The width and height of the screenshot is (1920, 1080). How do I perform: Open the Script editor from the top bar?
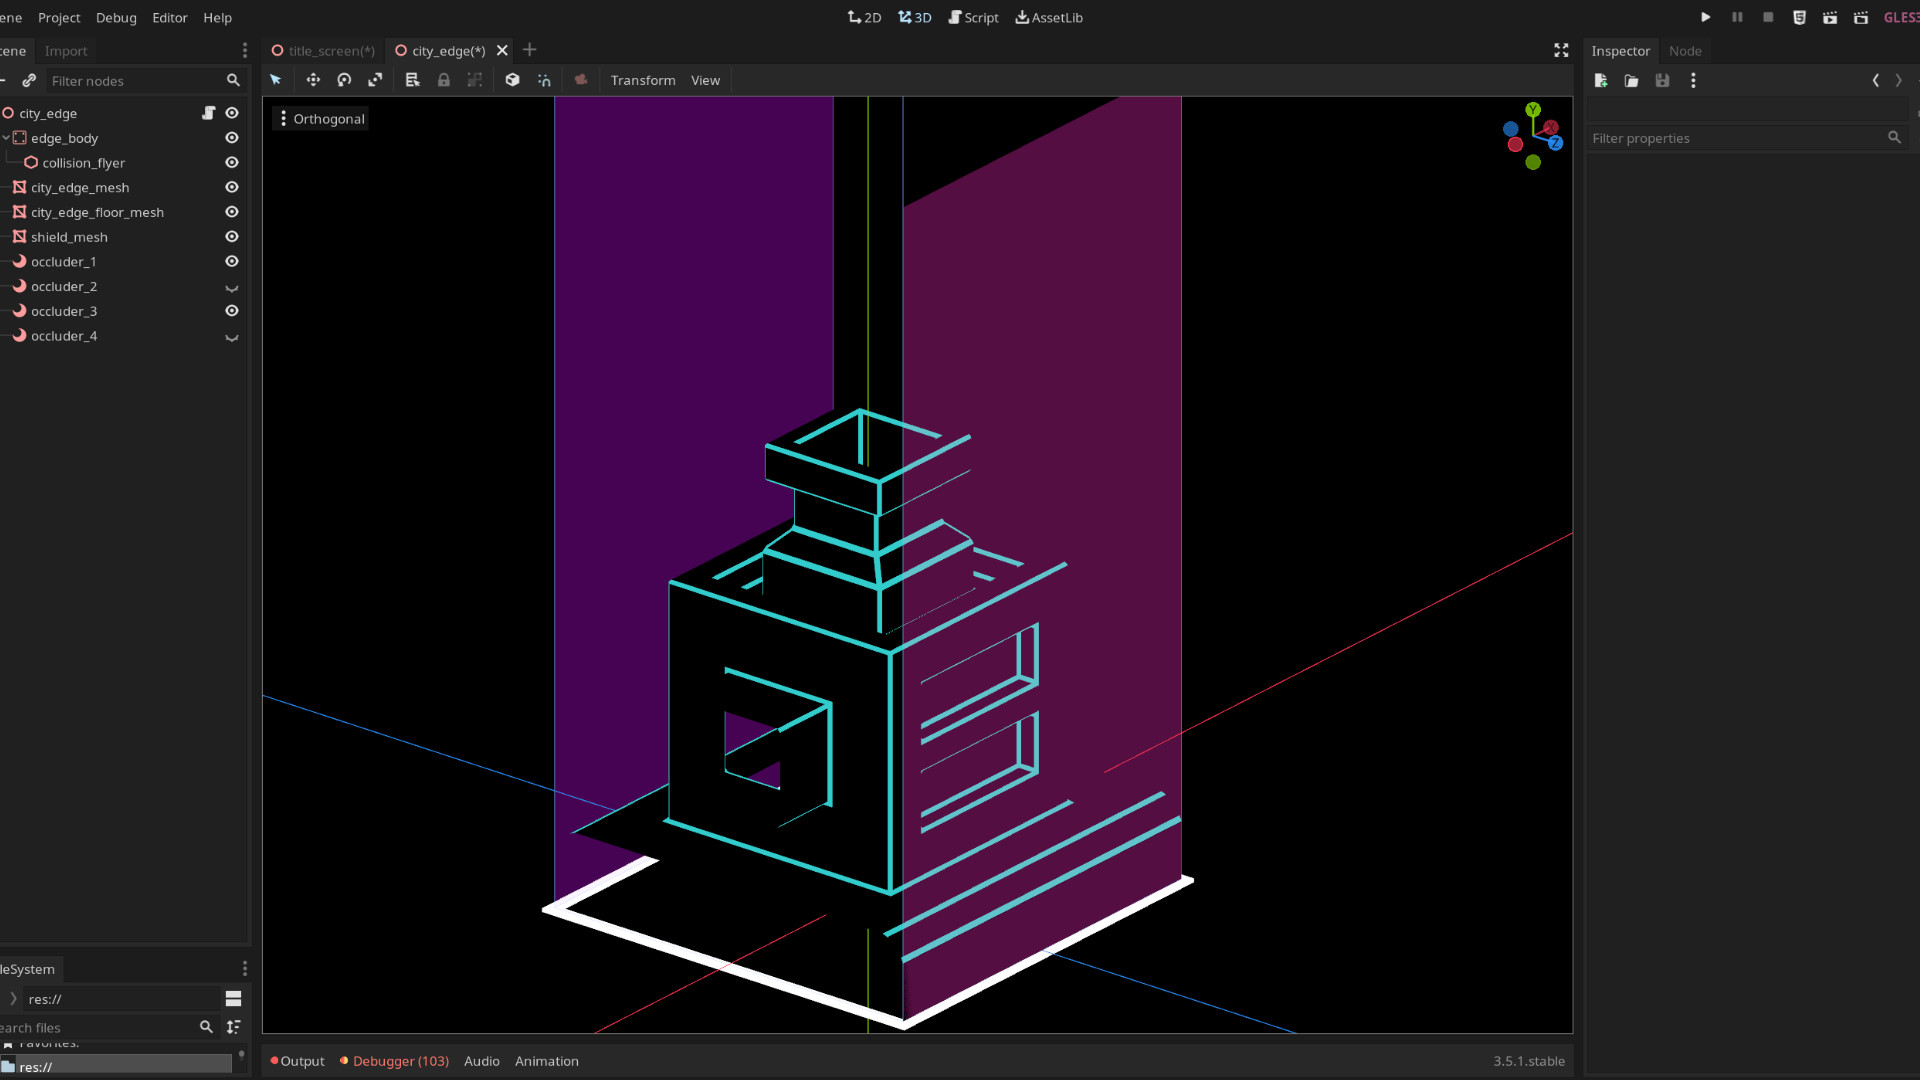pos(972,17)
